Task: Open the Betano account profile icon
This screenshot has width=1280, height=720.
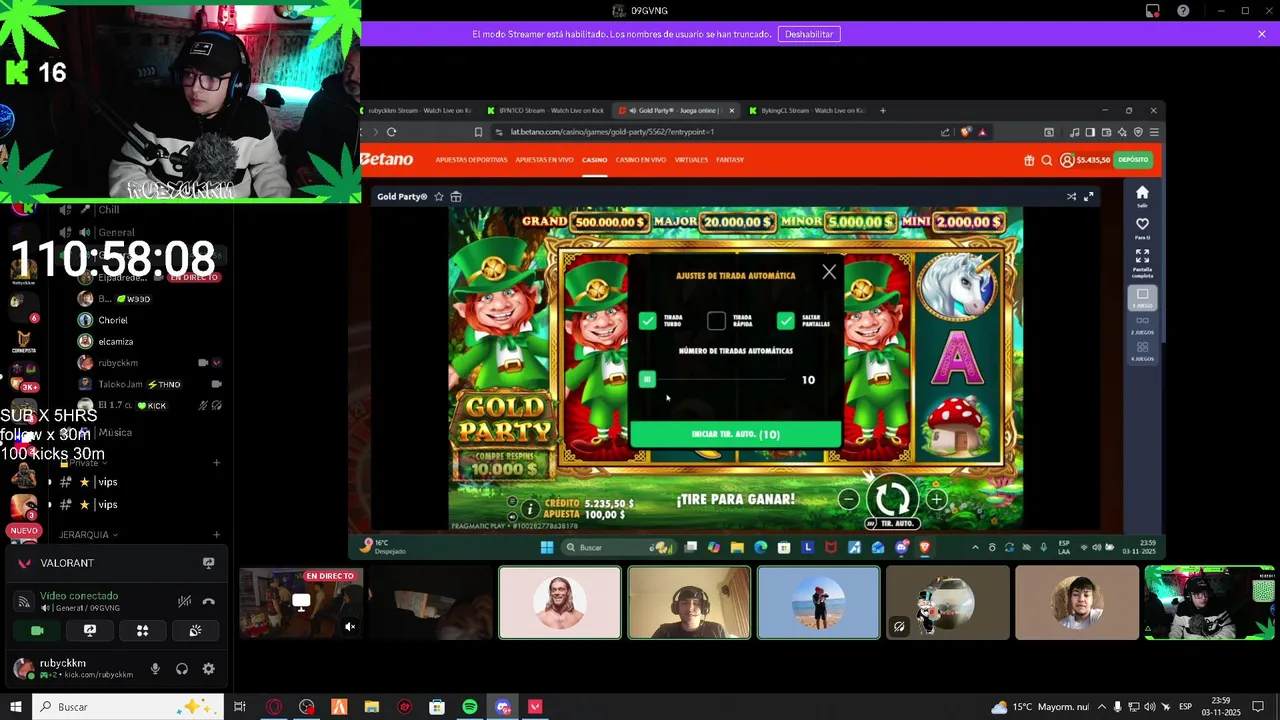Action: point(1067,160)
